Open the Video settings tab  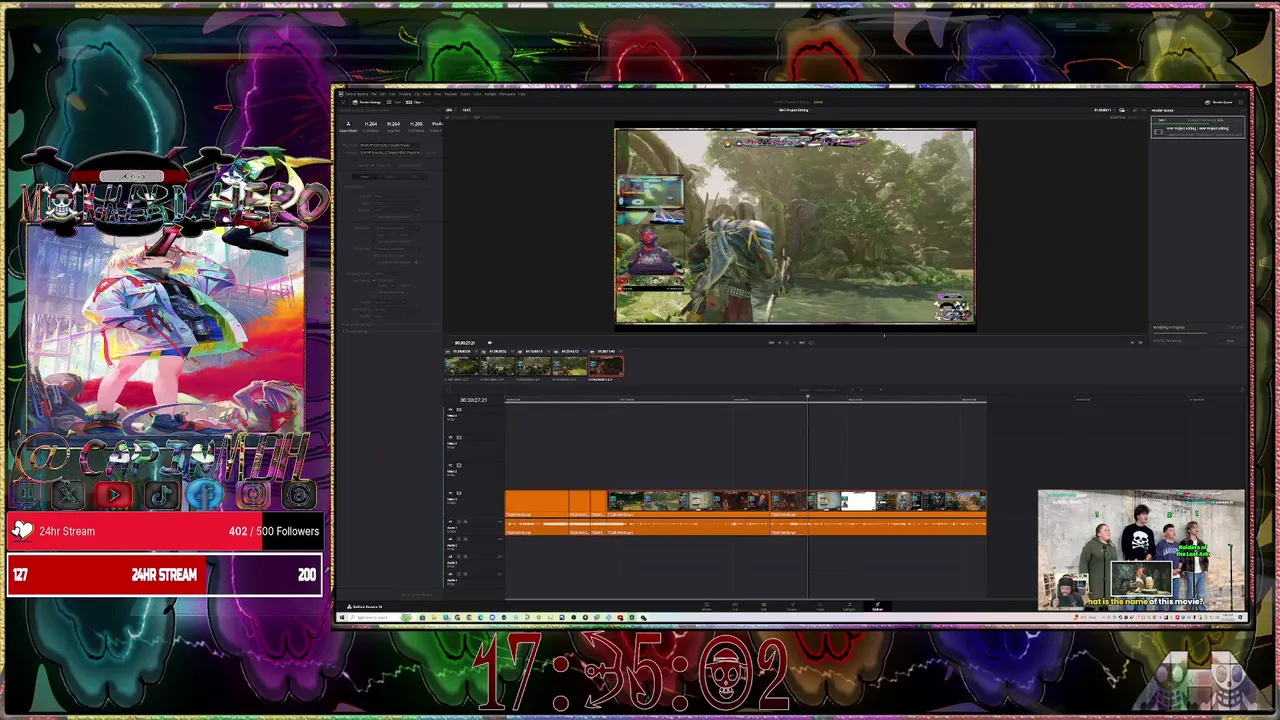pos(365,177)
